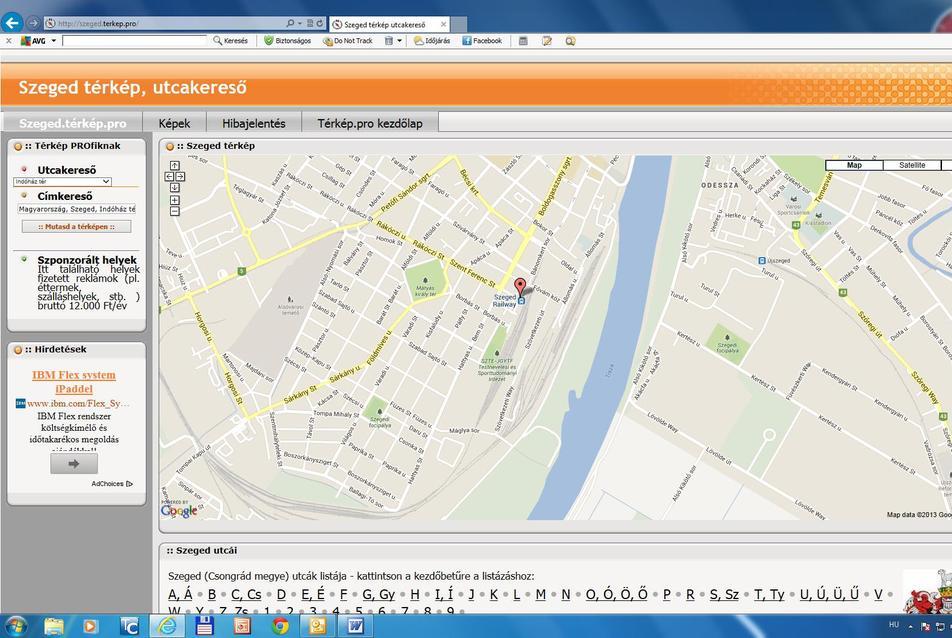Screen dimensions: 952x638
Task: Expand the trash can dropdown arrow
Action: (399, 41)
